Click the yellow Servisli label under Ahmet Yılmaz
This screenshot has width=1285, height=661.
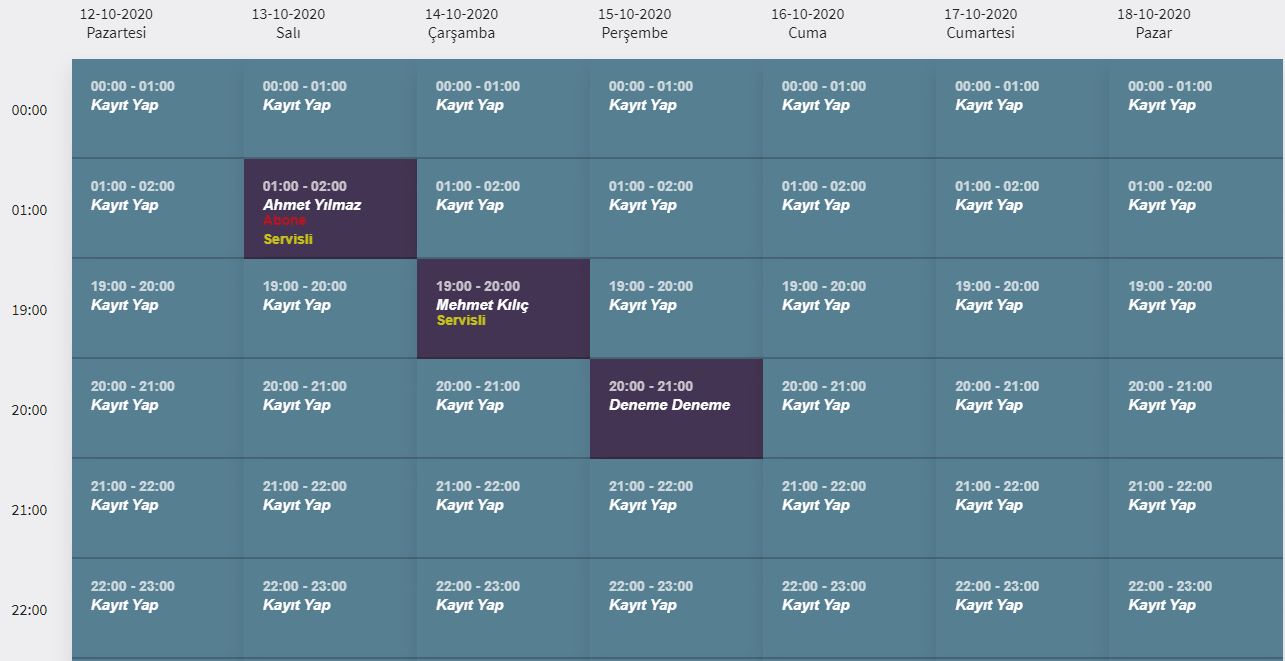tap(288, 240)
